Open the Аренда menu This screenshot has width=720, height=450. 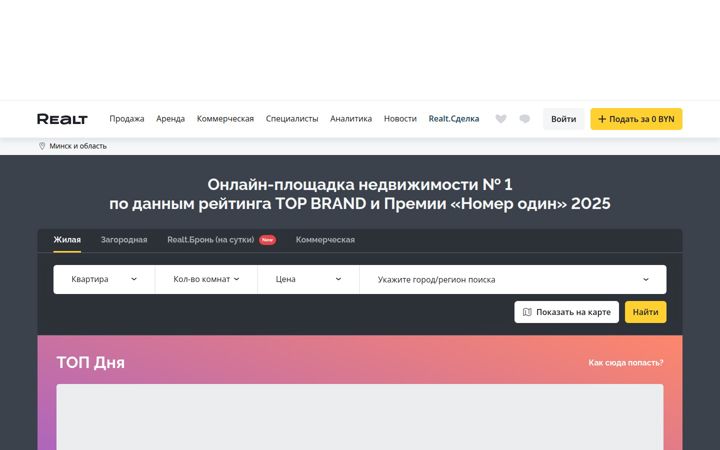[170, 119]
